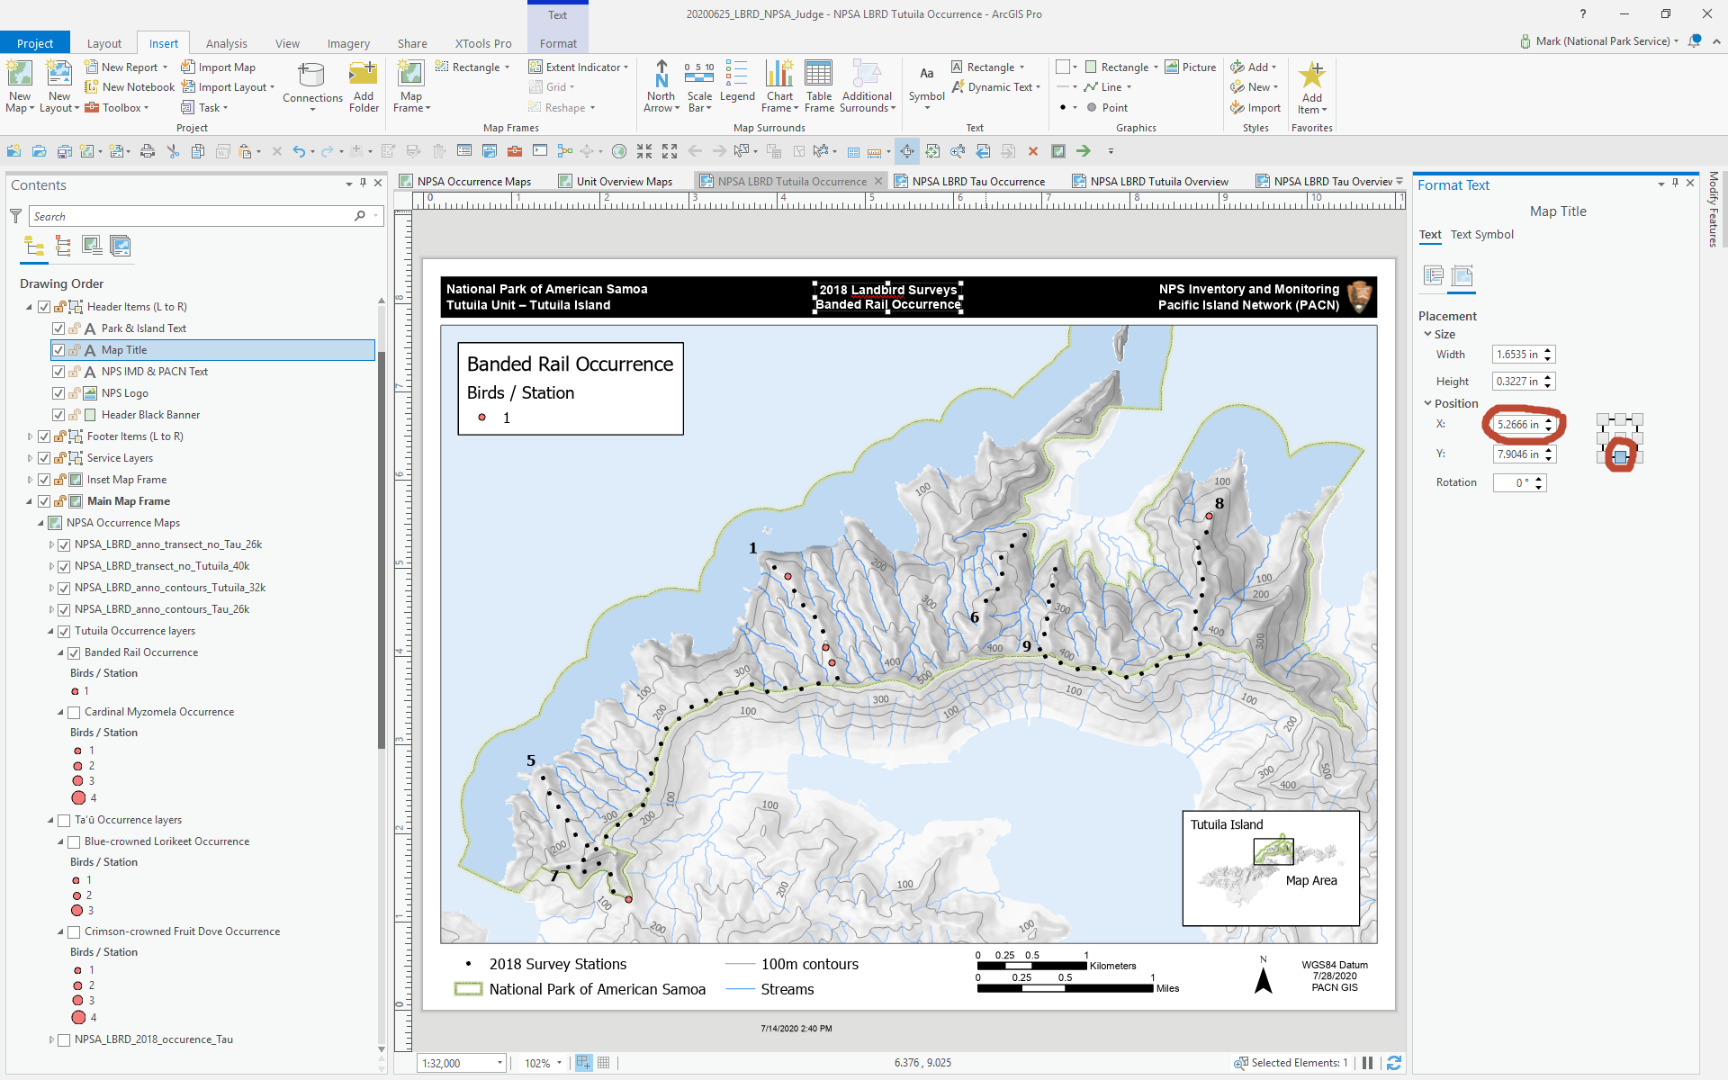Check the Ta'ū Occurrence layers group
The height and width of the screenshot is (1080, 1728).
pyautogui.click(x=64, y=820)
